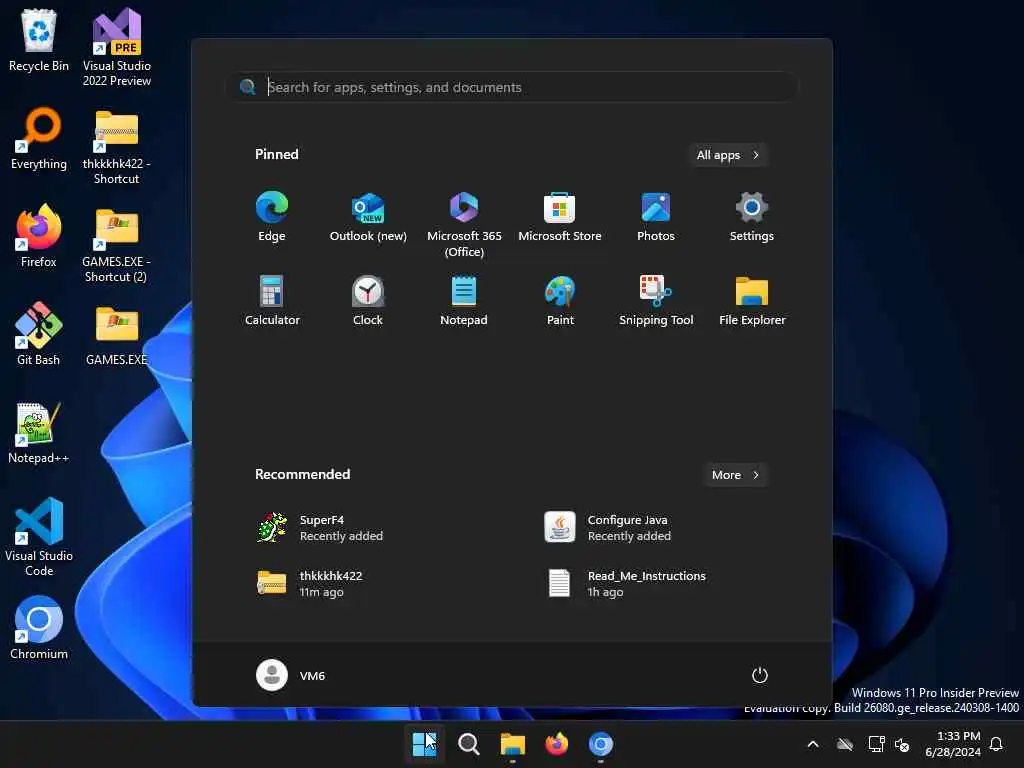Launch the Paint app
This screenshot has width=1024, height=768.
560,301
